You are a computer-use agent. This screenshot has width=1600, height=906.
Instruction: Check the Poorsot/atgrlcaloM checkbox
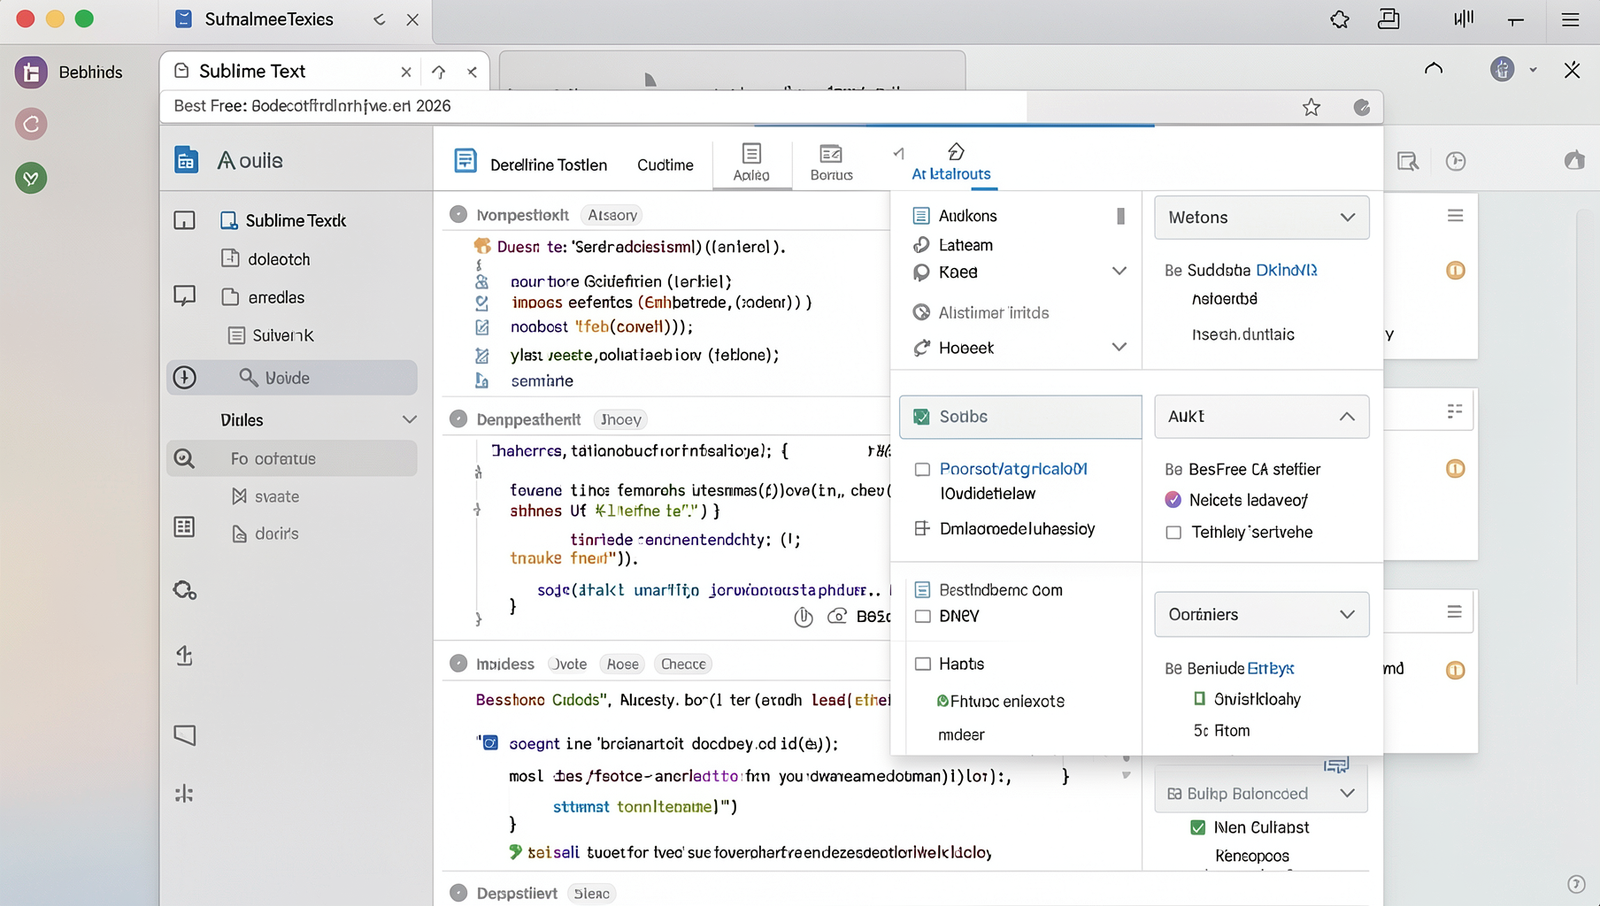click(x=922, y=469)
